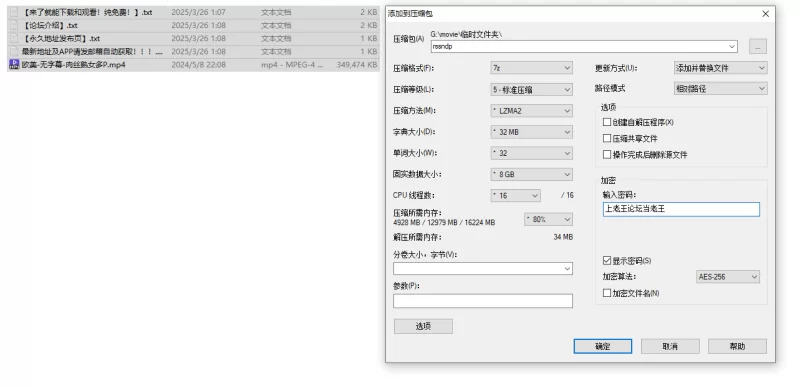
Task: Click the browse '...' button
Action: (758, 46)
